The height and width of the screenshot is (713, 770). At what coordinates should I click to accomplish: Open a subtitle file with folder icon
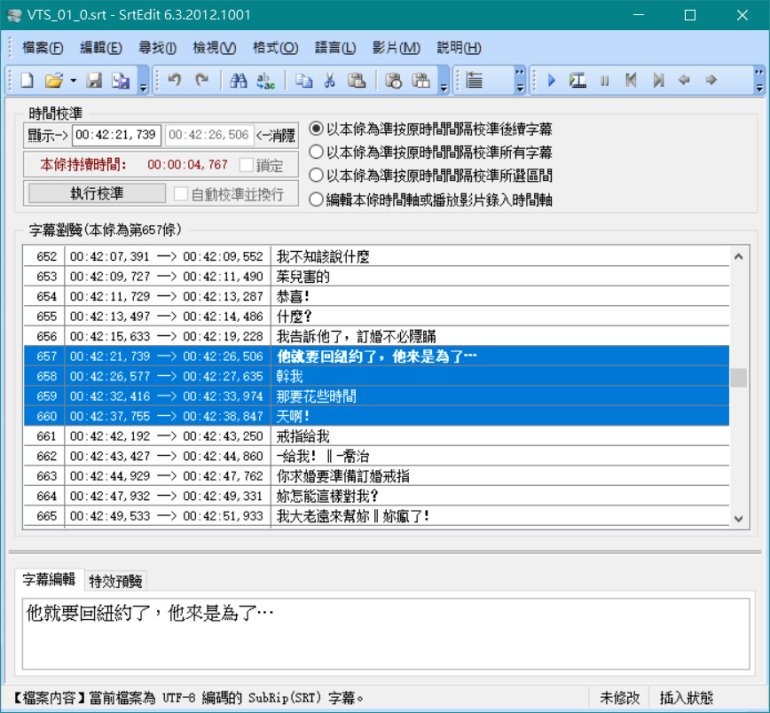click(x=54, y=80)
